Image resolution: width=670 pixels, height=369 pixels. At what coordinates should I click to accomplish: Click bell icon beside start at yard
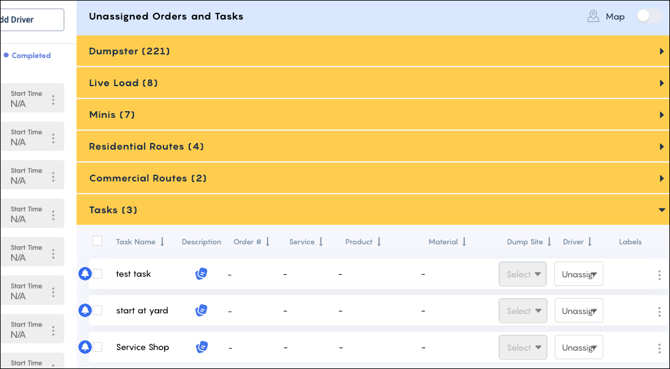(x=85, y=310)
